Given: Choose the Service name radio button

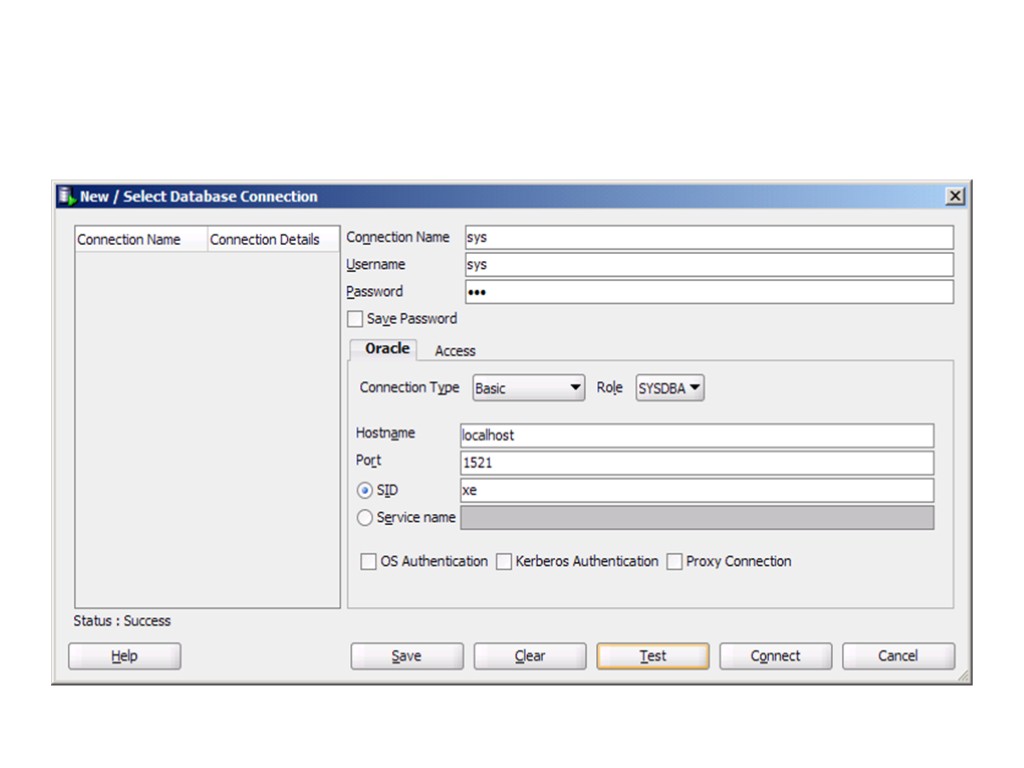Looking at the screenshot, I should tap(364, 518).
